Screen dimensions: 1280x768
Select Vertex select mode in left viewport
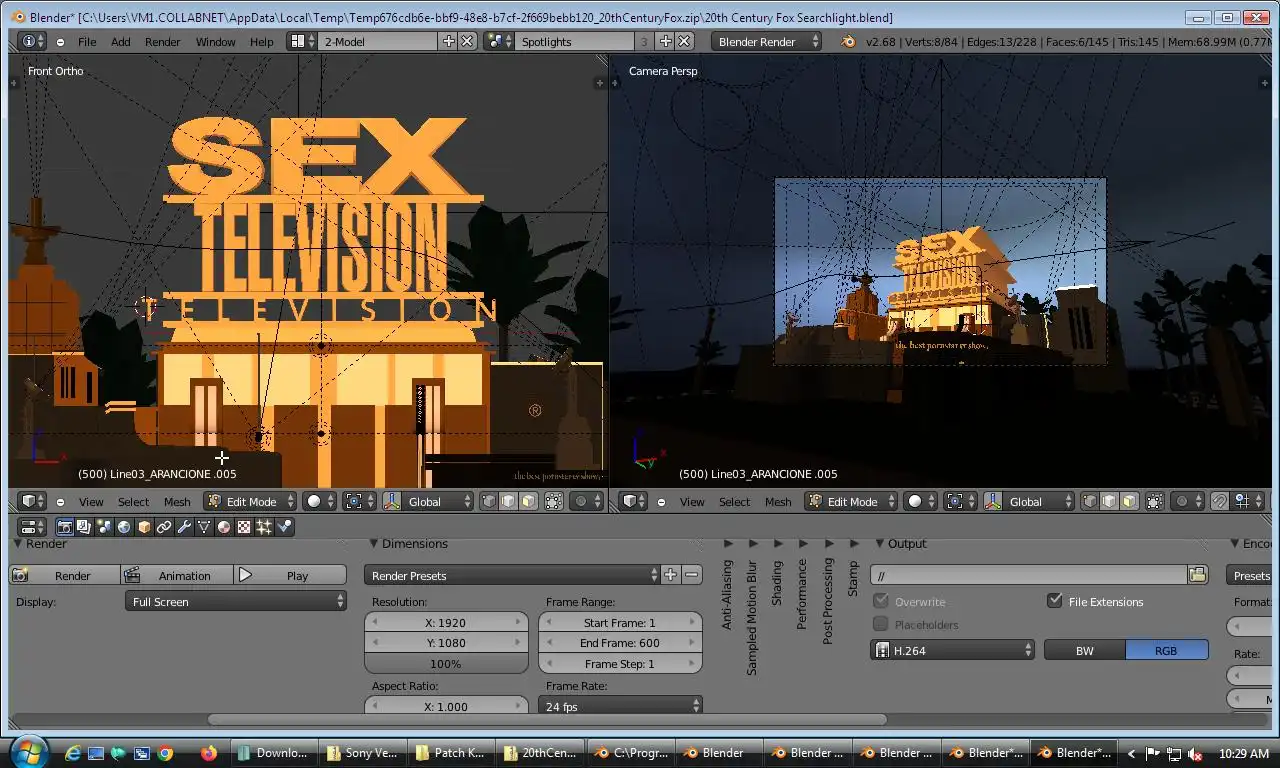489,502
